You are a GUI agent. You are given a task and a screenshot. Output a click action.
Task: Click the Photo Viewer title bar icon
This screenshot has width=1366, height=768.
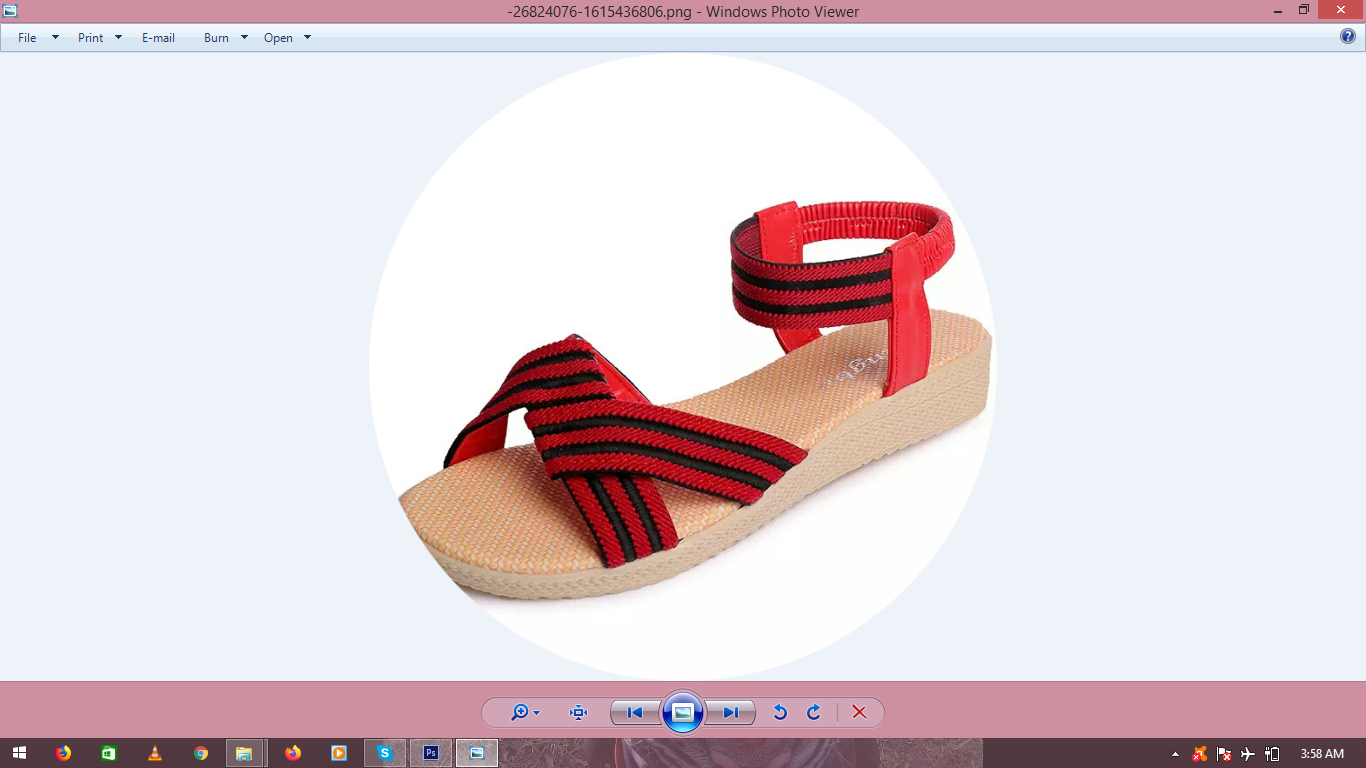point(10,11)
